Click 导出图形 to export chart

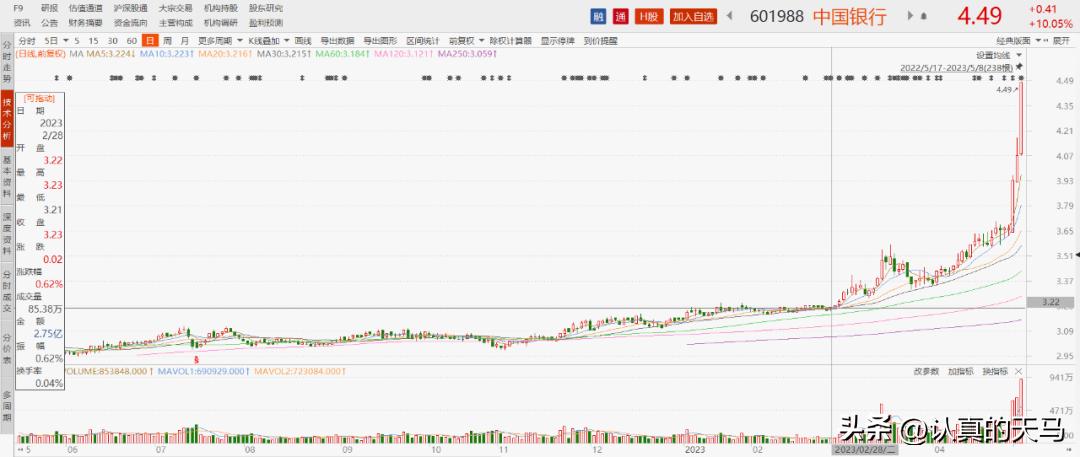pos(380,41)
